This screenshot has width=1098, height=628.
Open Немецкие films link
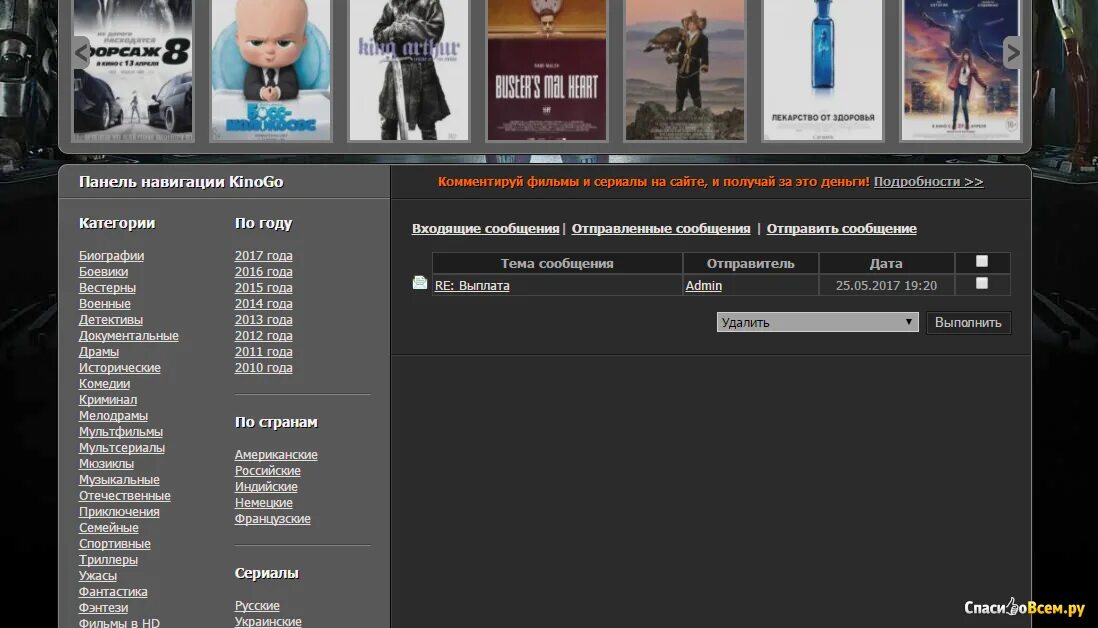point(263,503)
